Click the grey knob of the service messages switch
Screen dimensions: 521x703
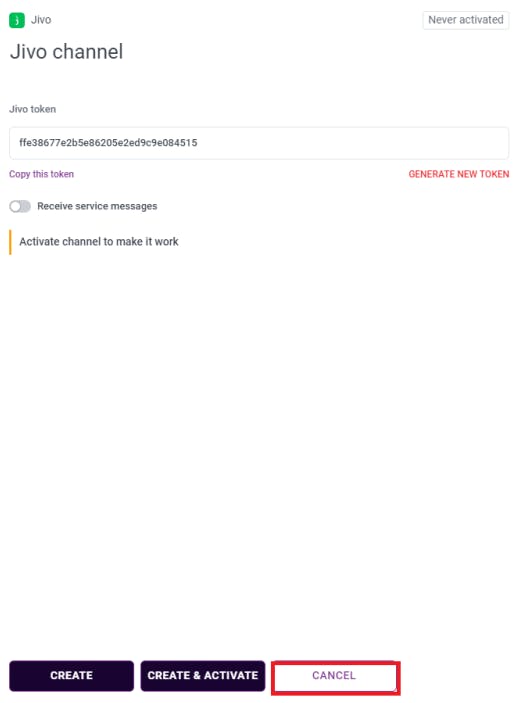tap(15, 206)
